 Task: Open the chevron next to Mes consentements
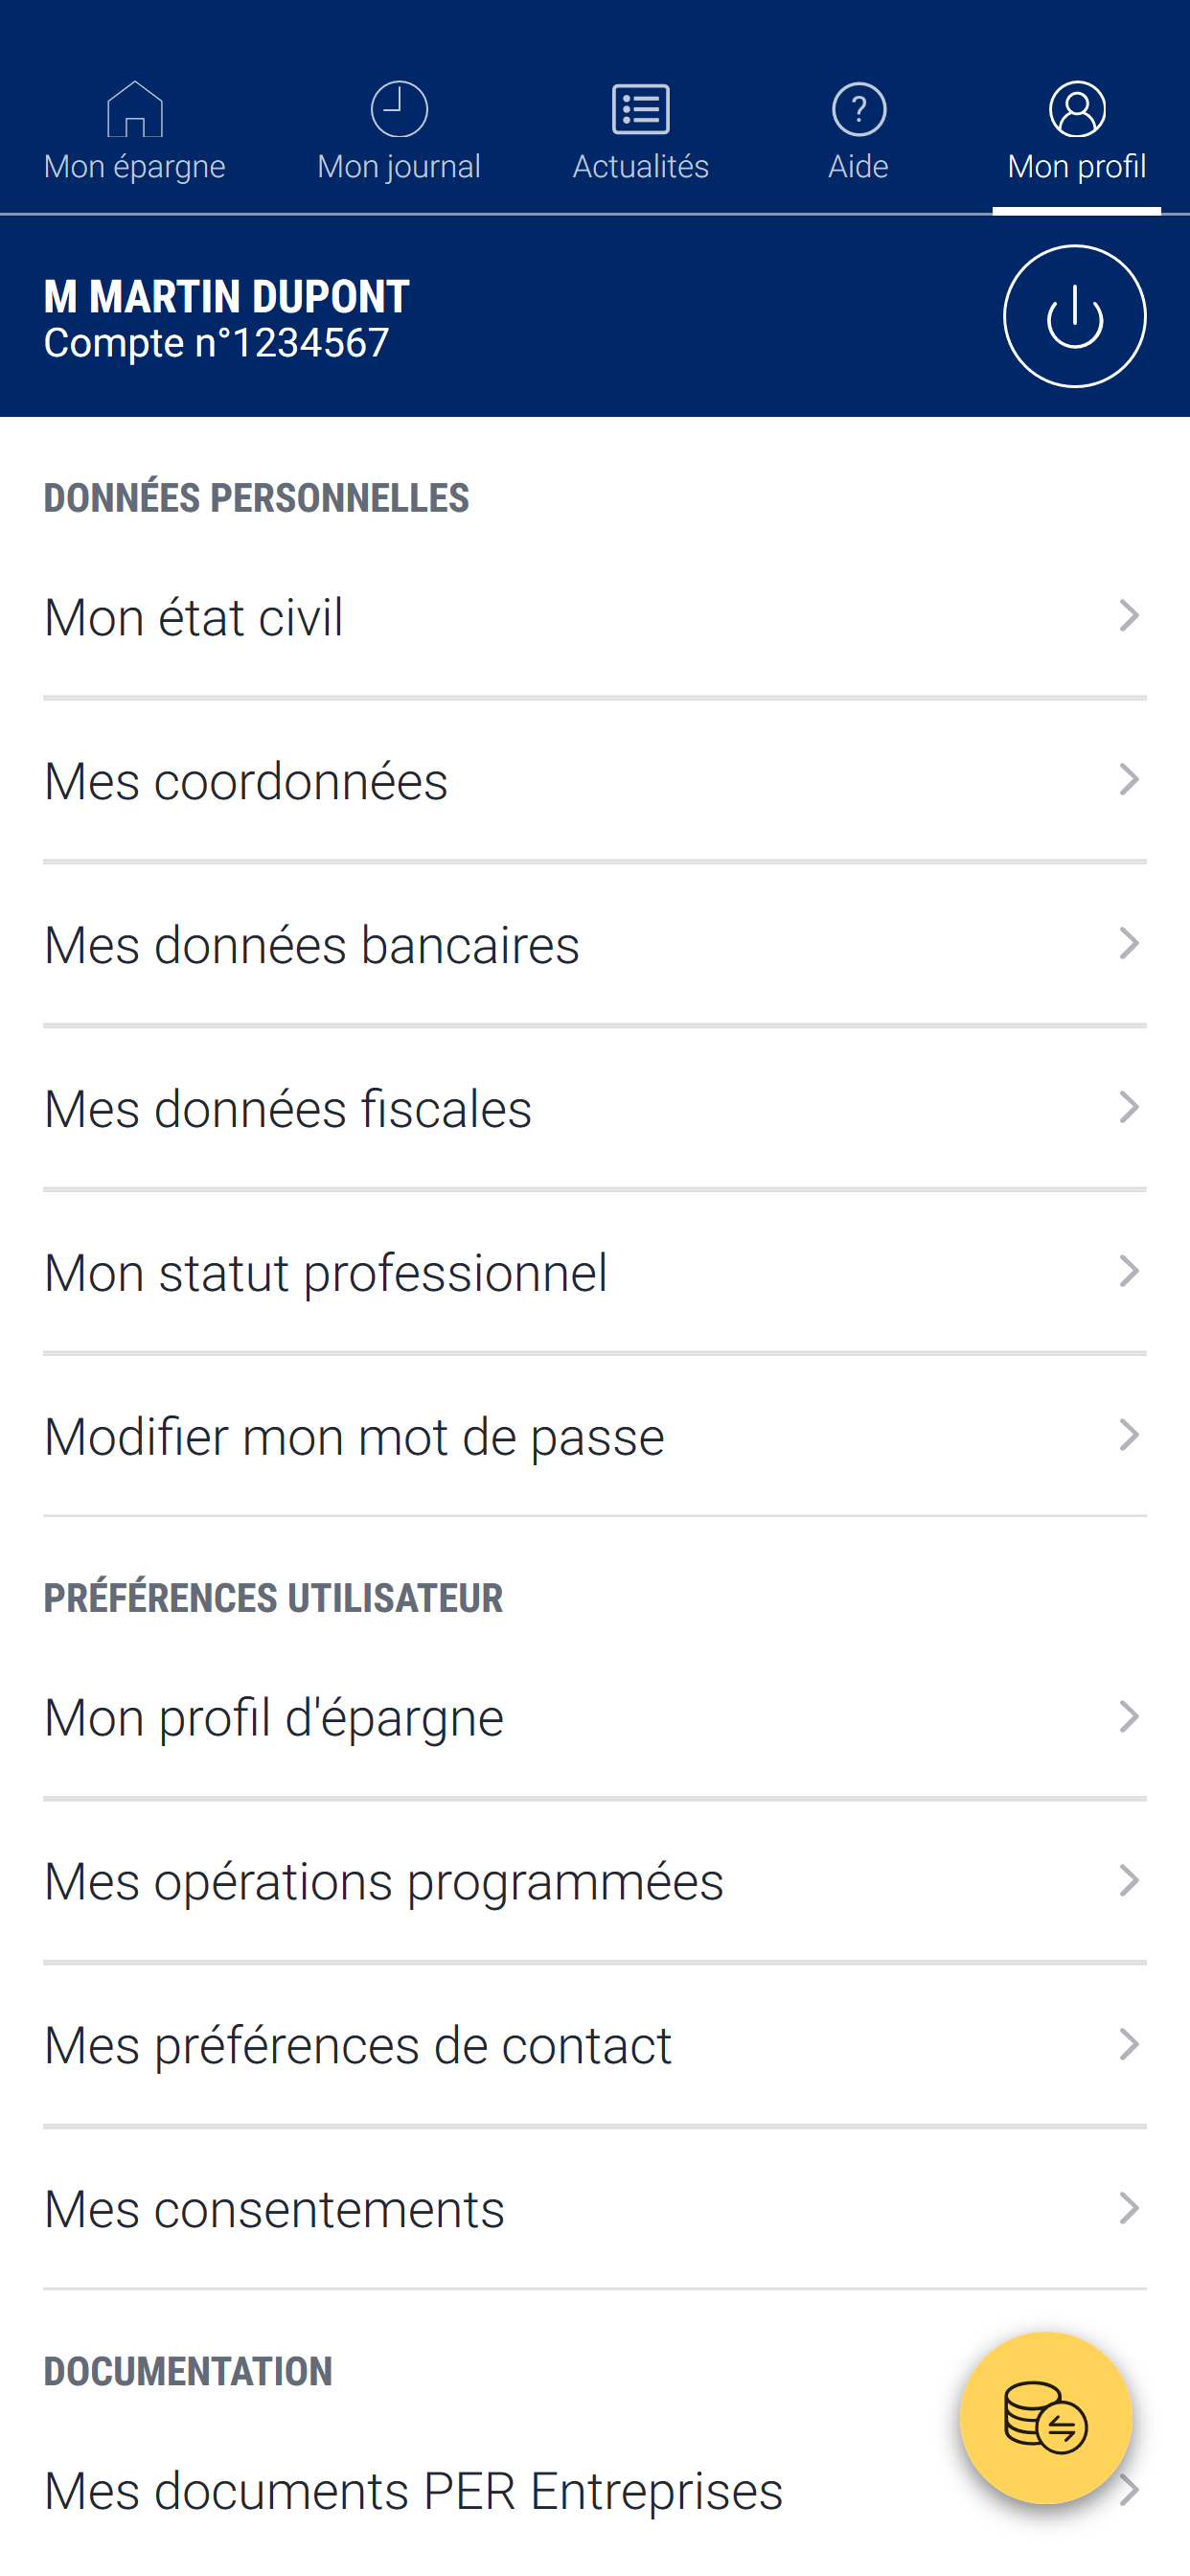1129,2208
